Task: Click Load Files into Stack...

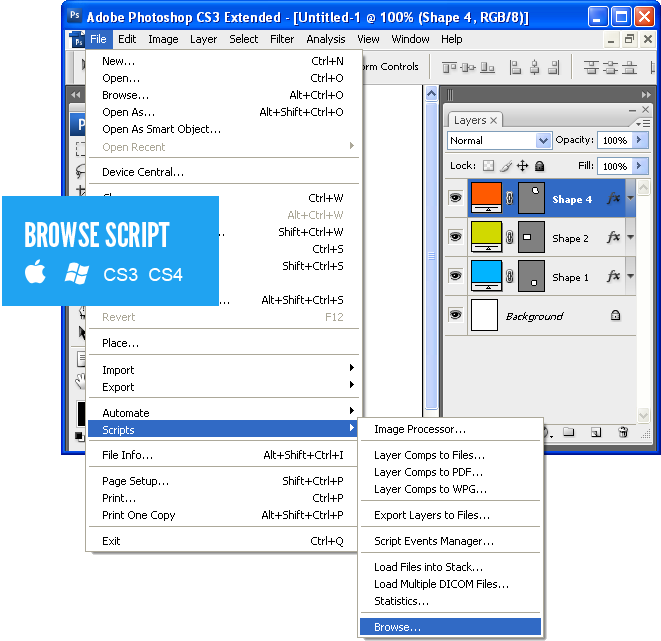Action: tap(450, 567)
